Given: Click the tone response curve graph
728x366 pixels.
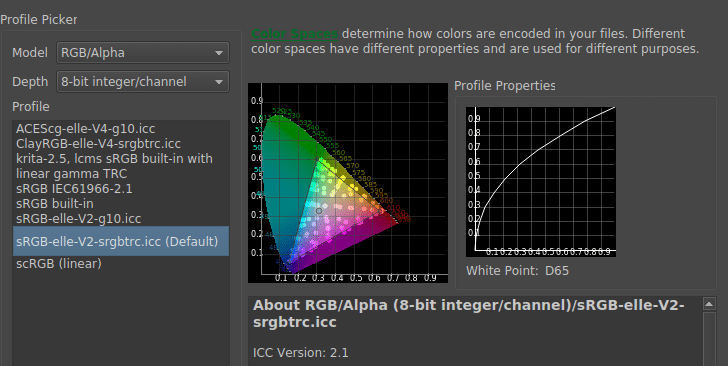Looking at the screenshot, I should point(541,182).
